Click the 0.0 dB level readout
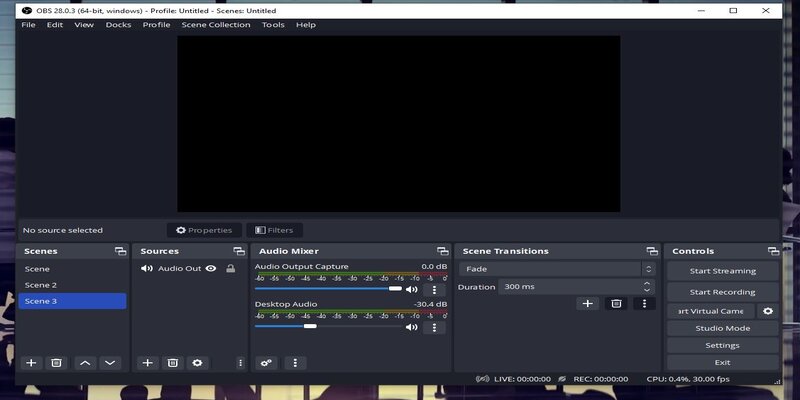Image resolution: width=800 pixels, height=400 pixels. [x=434, y=266]
